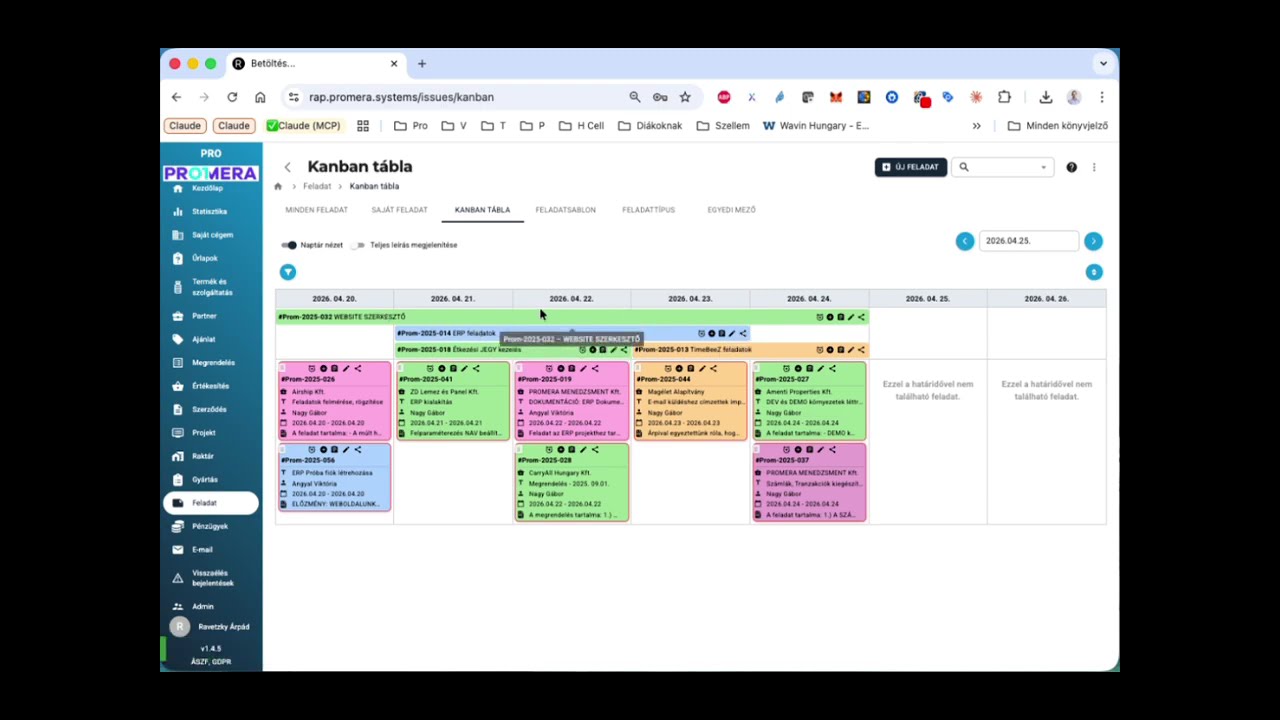Click the Feladat breadcrumb link
Image resolution: width=1280 pixels, height=720 pixels.
coord(317,186)
